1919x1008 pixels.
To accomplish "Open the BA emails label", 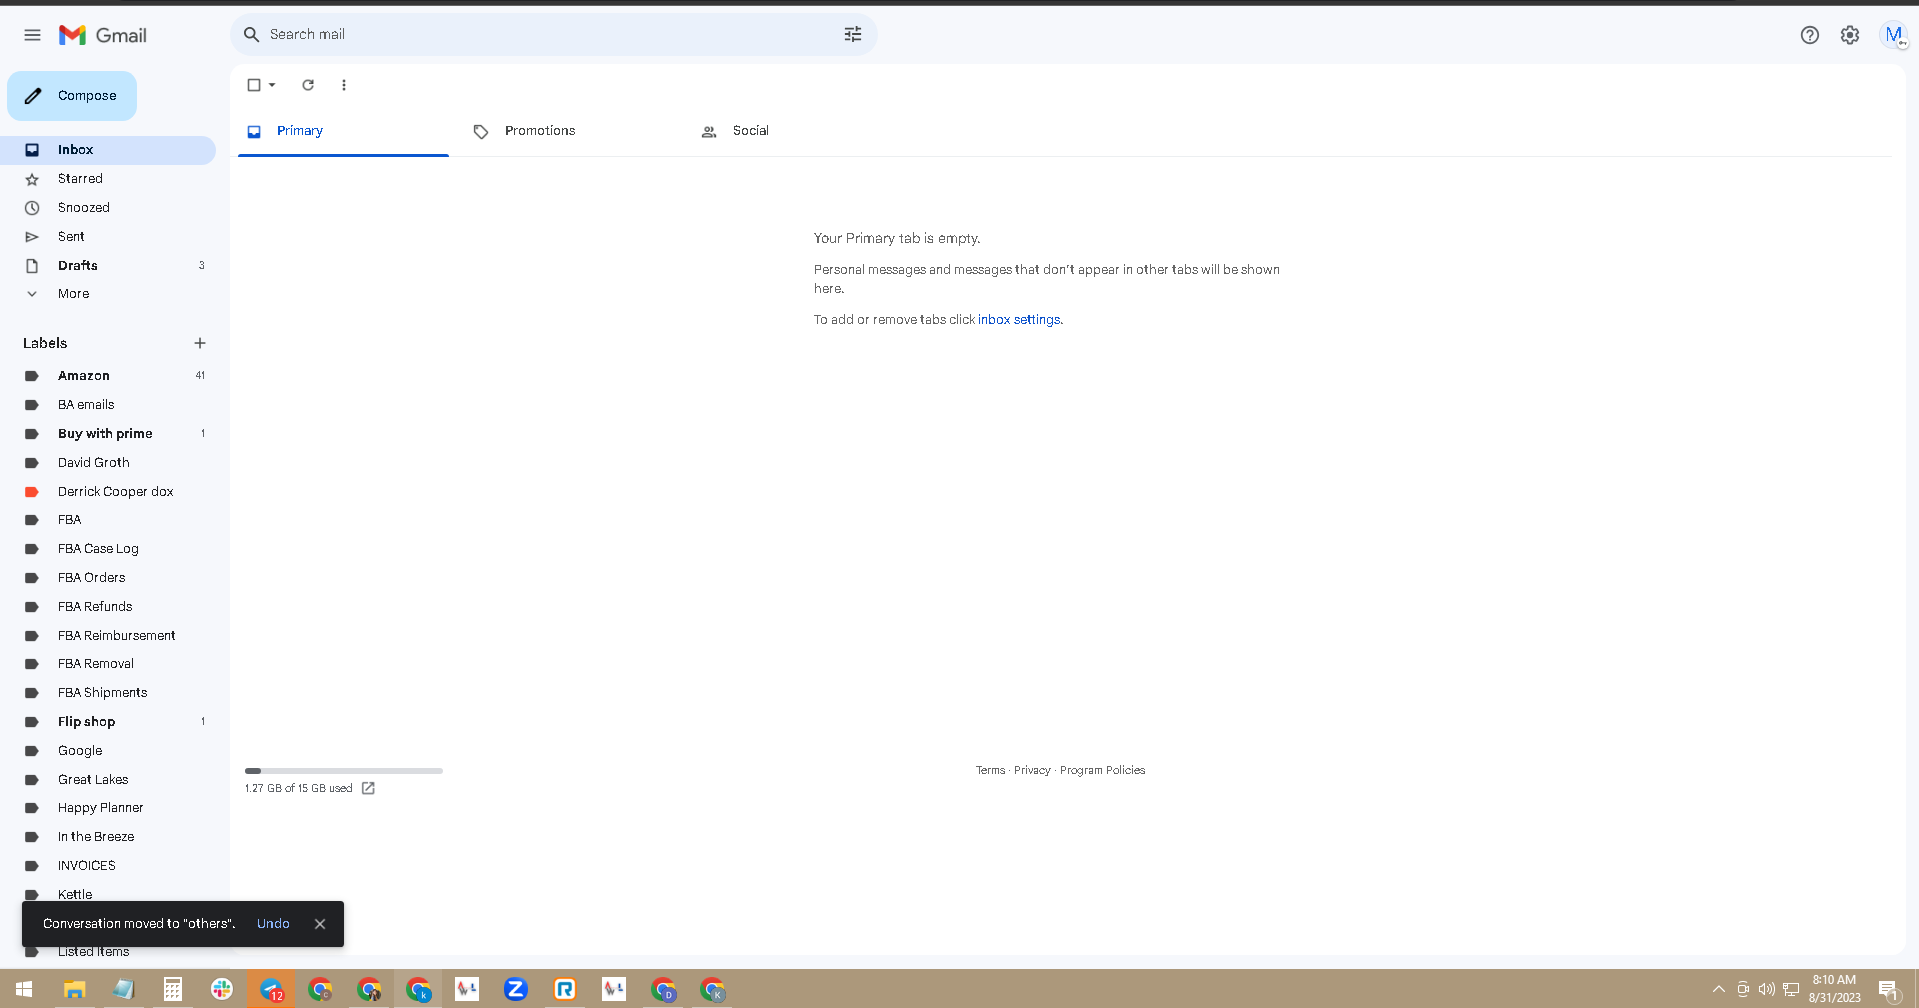I will click(x=108, y=405).
